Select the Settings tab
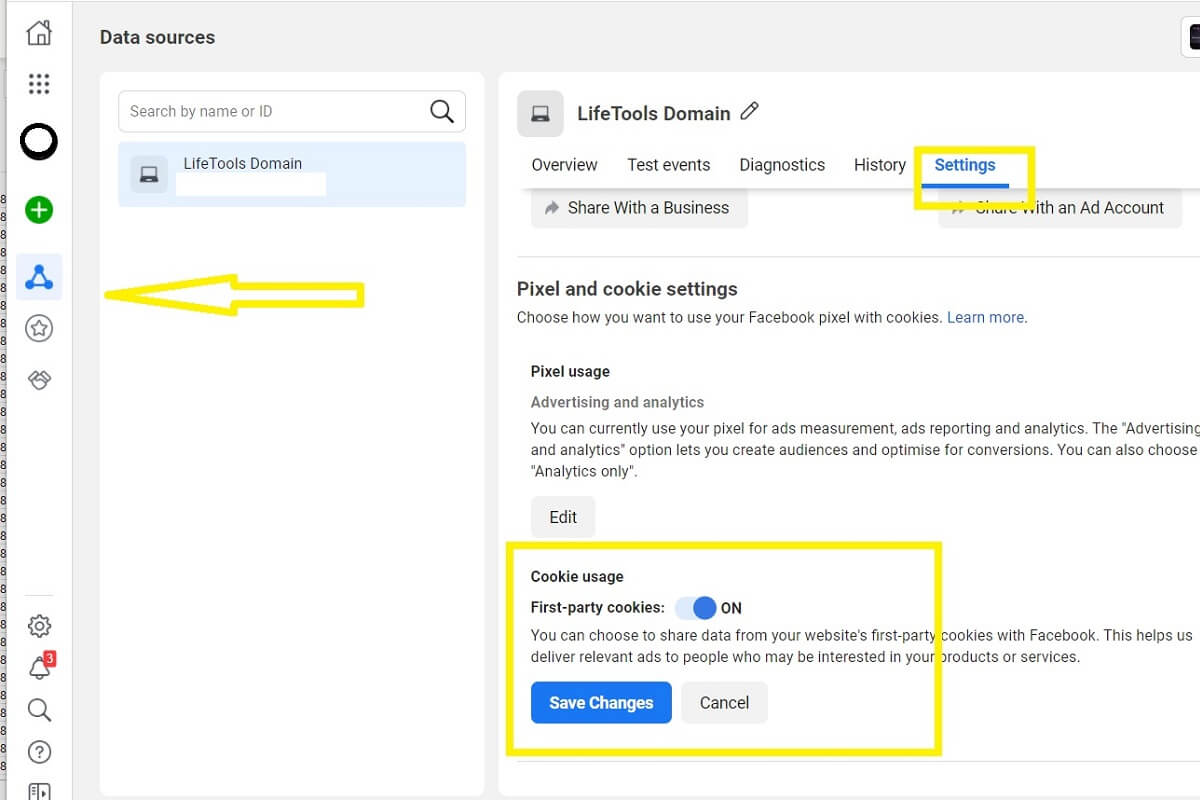 click(965, 165)
